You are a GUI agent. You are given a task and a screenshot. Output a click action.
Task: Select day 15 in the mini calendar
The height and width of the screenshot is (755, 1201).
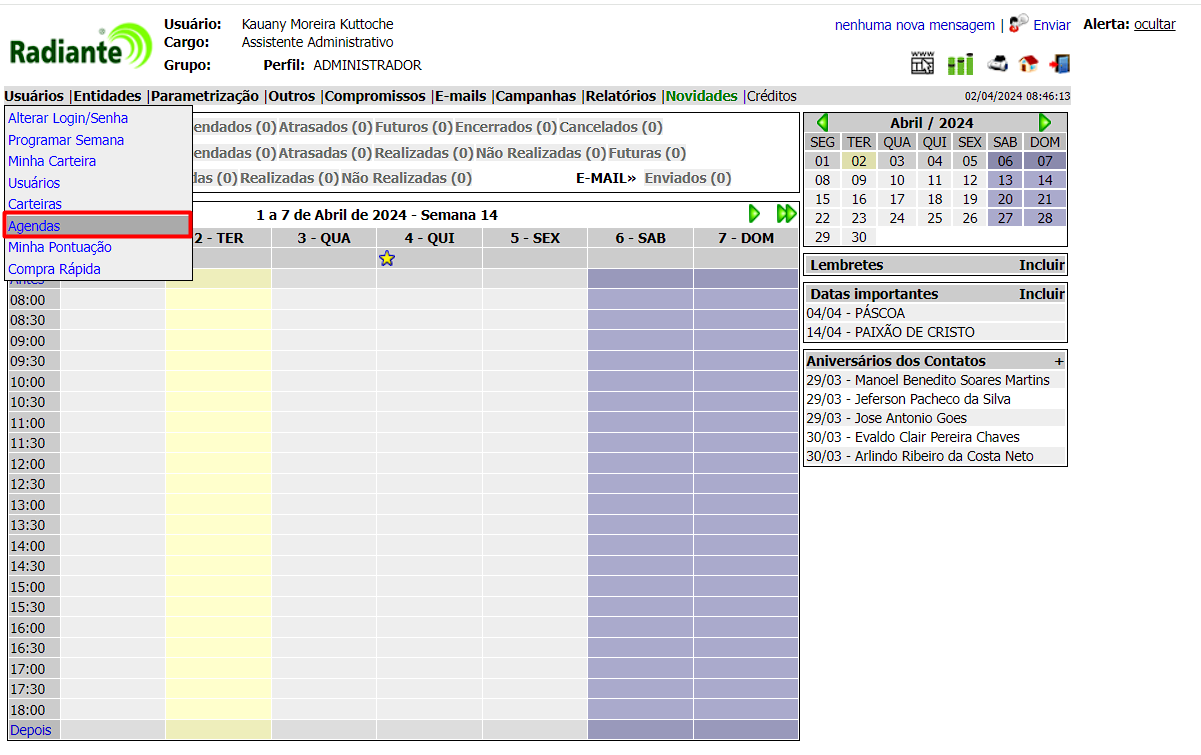point(822,199)
